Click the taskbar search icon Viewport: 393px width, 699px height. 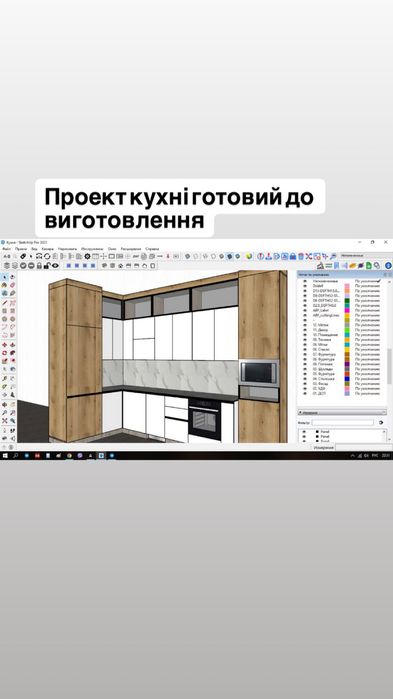[16, 456]
